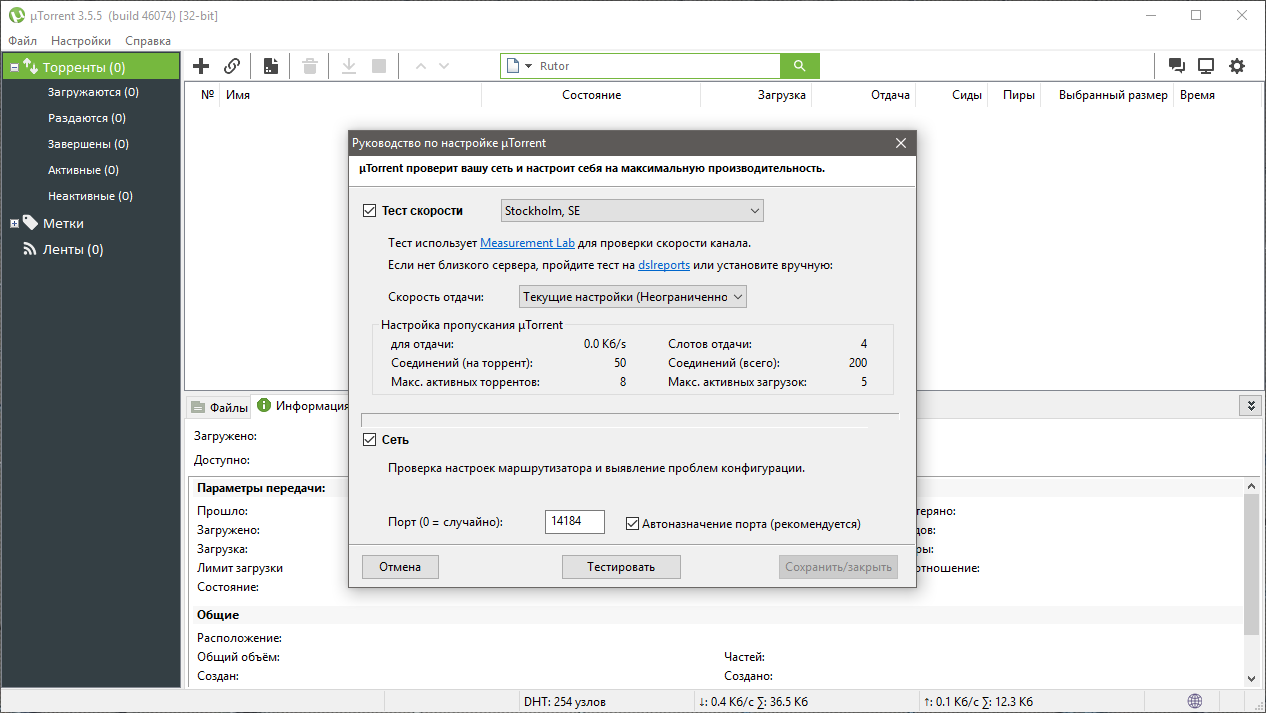The width and height of the screenshot is (1266, 713).
Task: Click the Stop Torrent square icon
Action: 379,66
